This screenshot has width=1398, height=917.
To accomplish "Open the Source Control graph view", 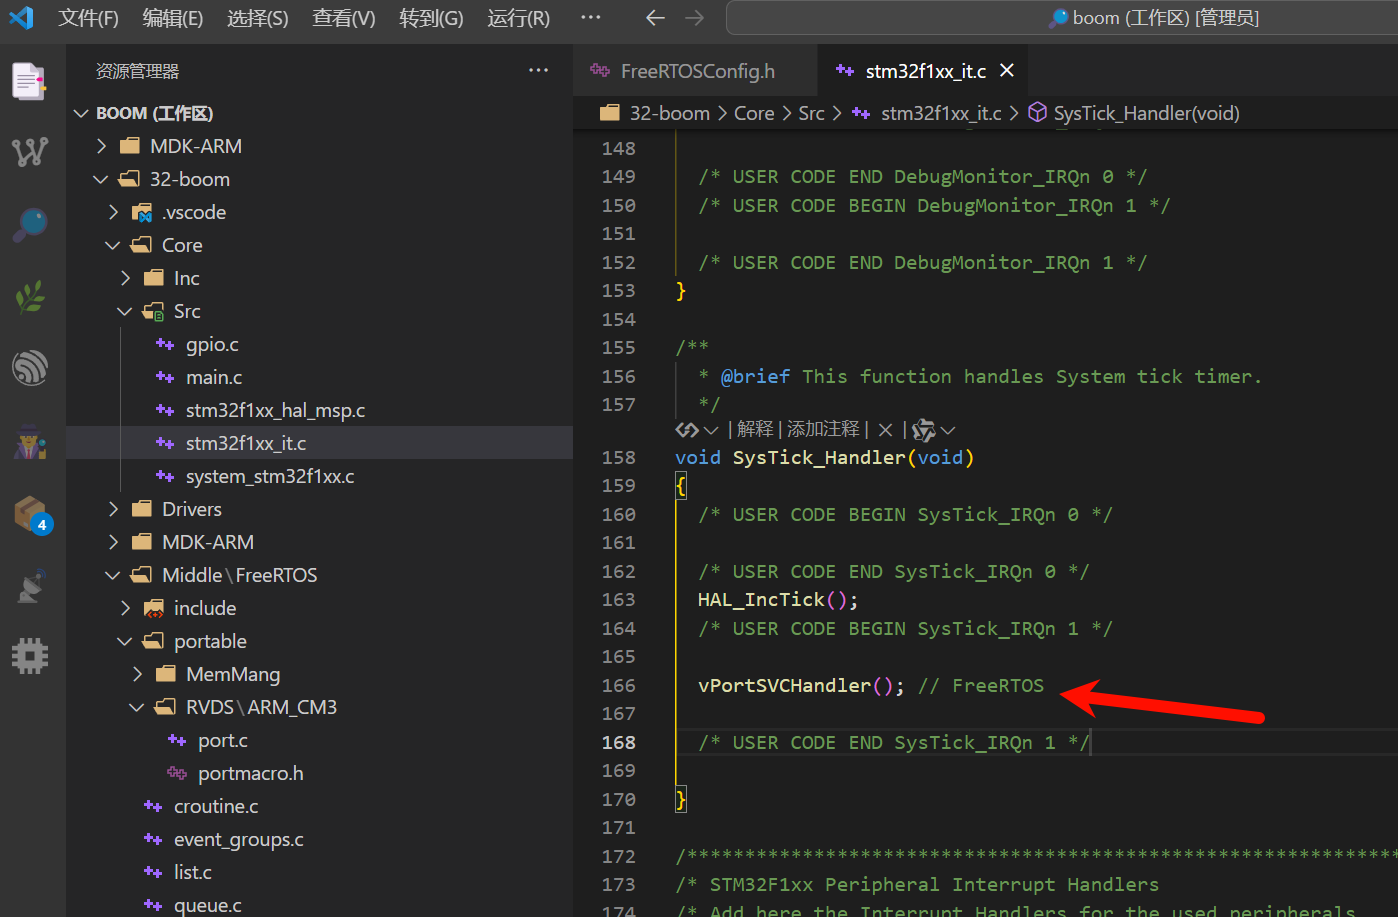I will [x=30, y=152].
